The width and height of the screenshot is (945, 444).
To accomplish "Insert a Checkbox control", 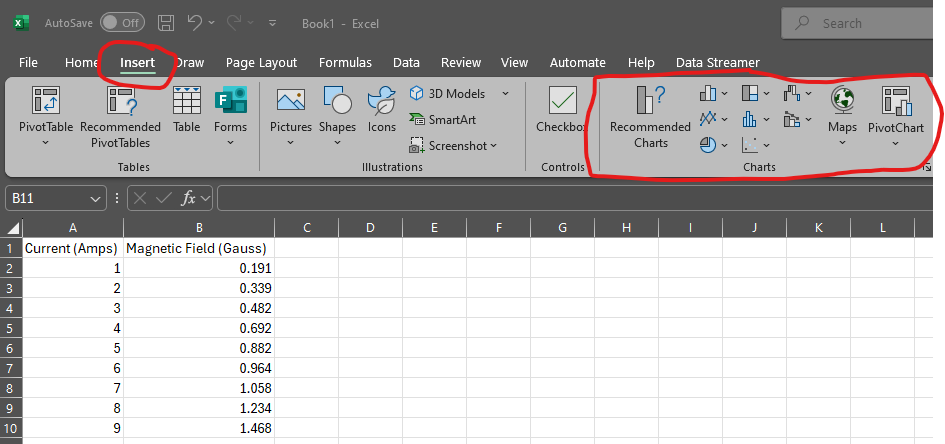I will pos(562,102).
